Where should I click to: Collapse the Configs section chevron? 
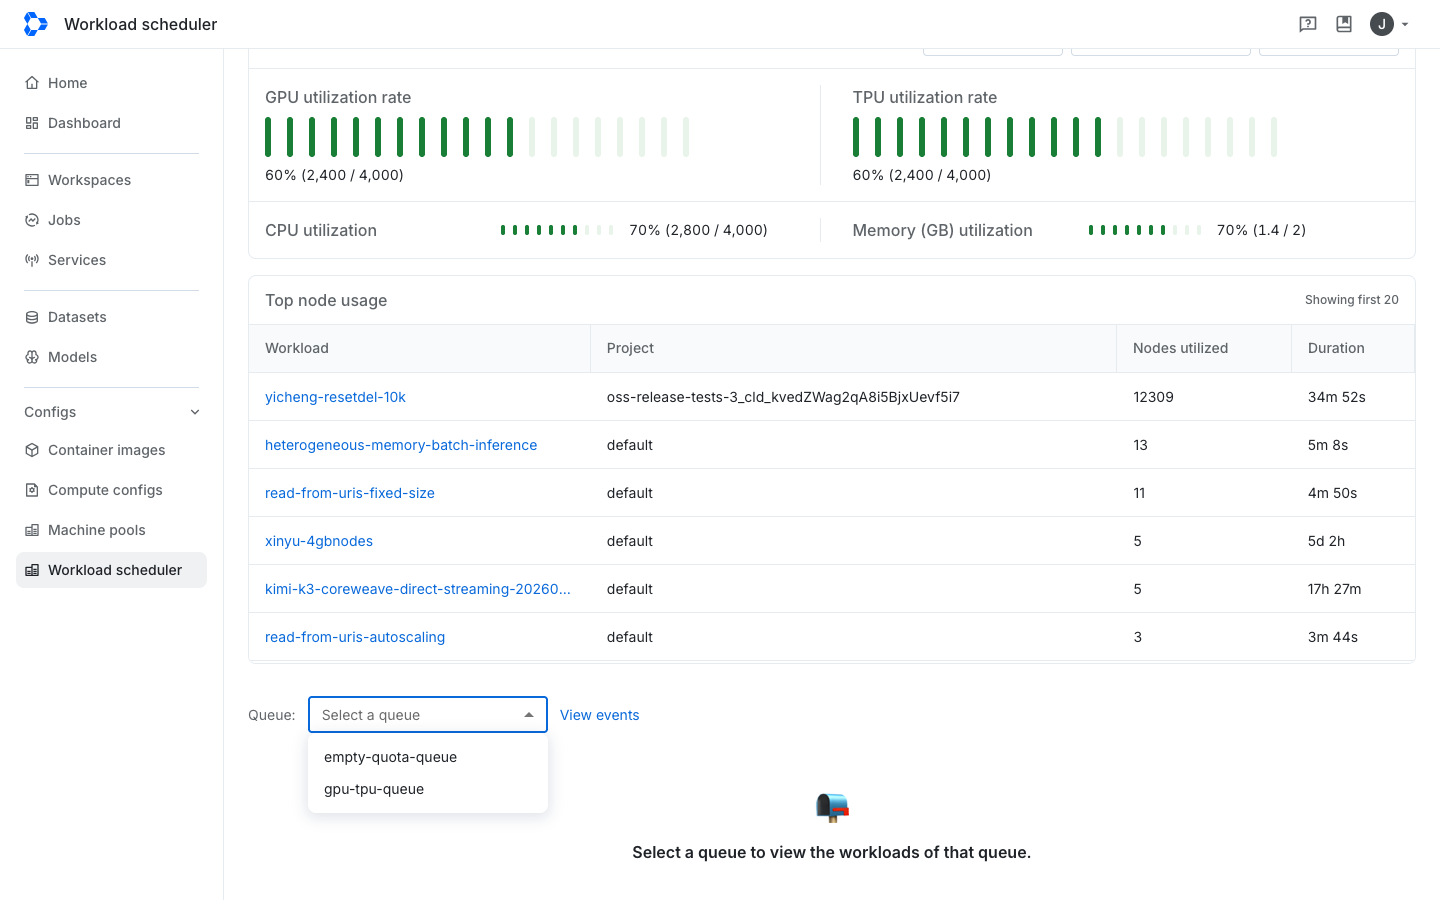[x=195, y=412]
